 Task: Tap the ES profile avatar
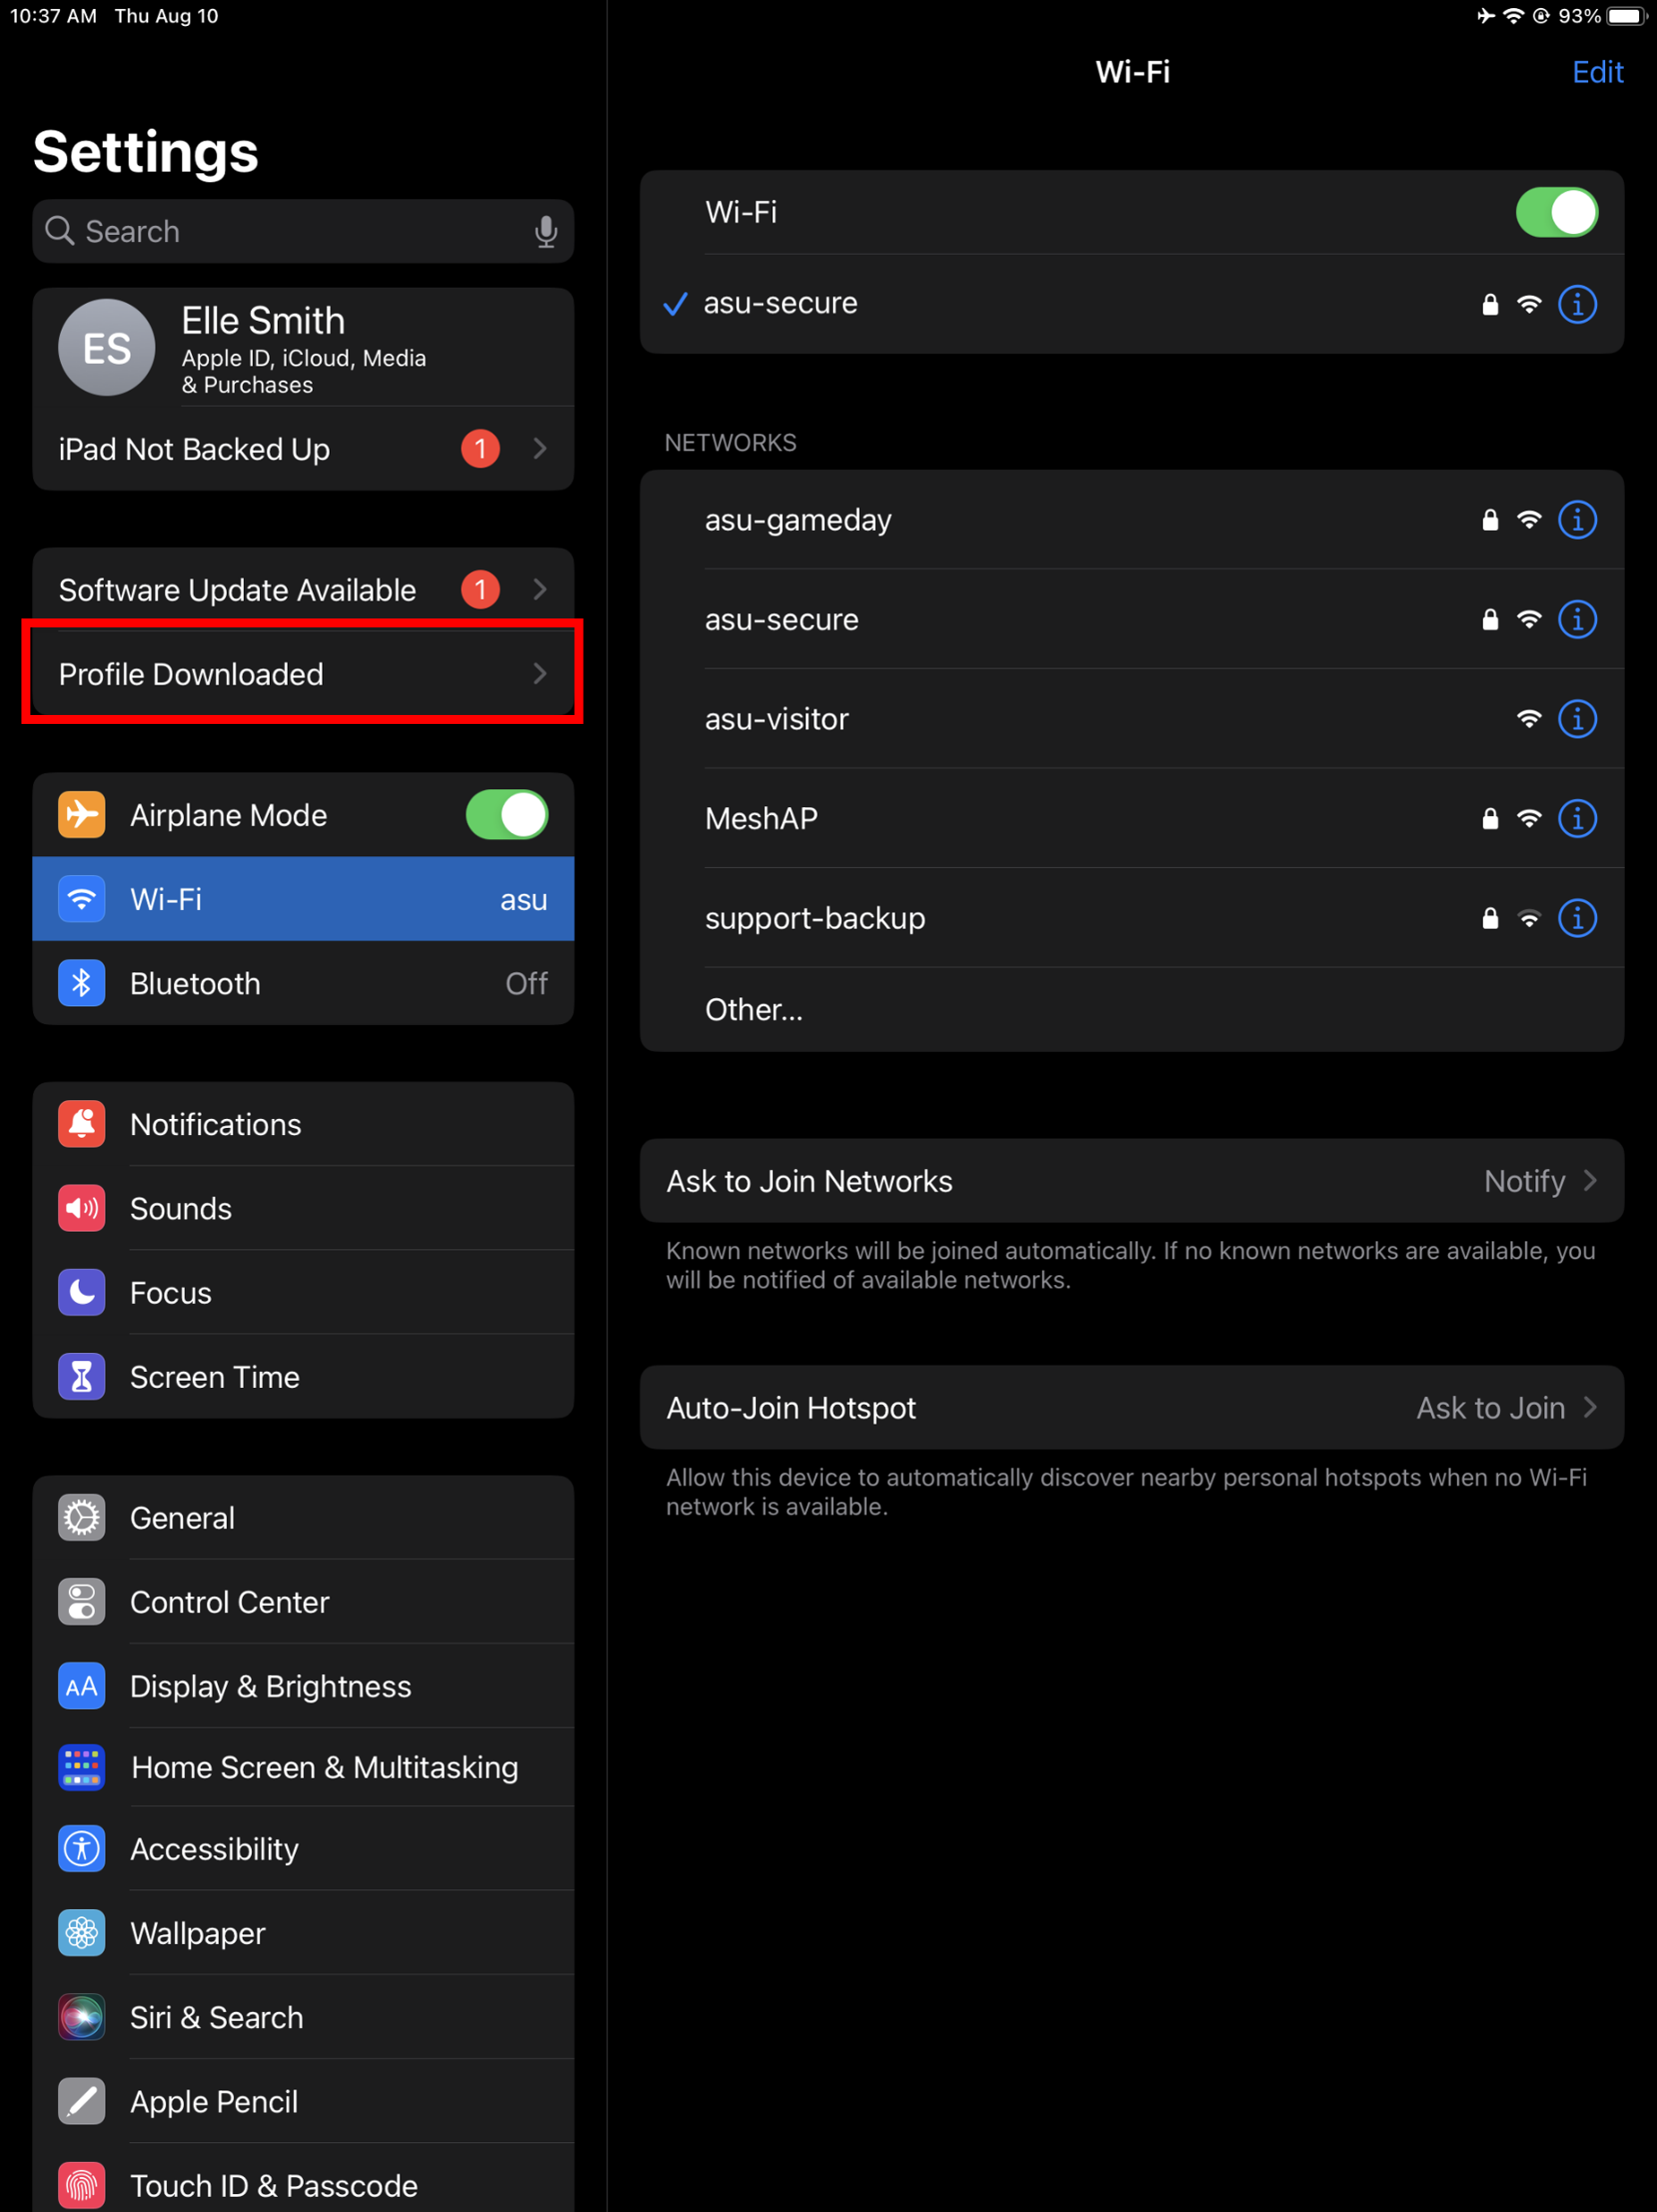pos(107,348)
